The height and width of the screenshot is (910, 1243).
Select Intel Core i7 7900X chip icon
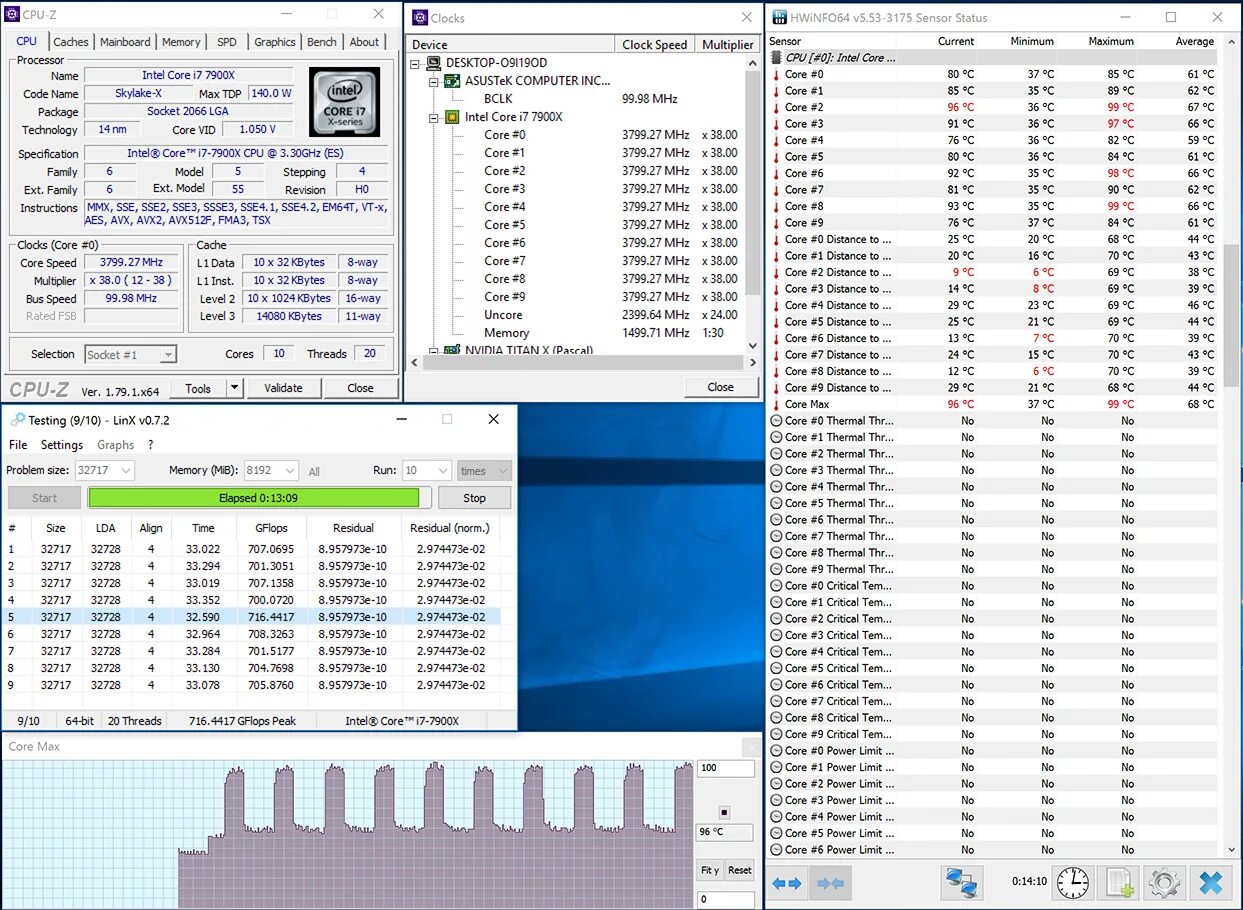click(x=452, y=117)
